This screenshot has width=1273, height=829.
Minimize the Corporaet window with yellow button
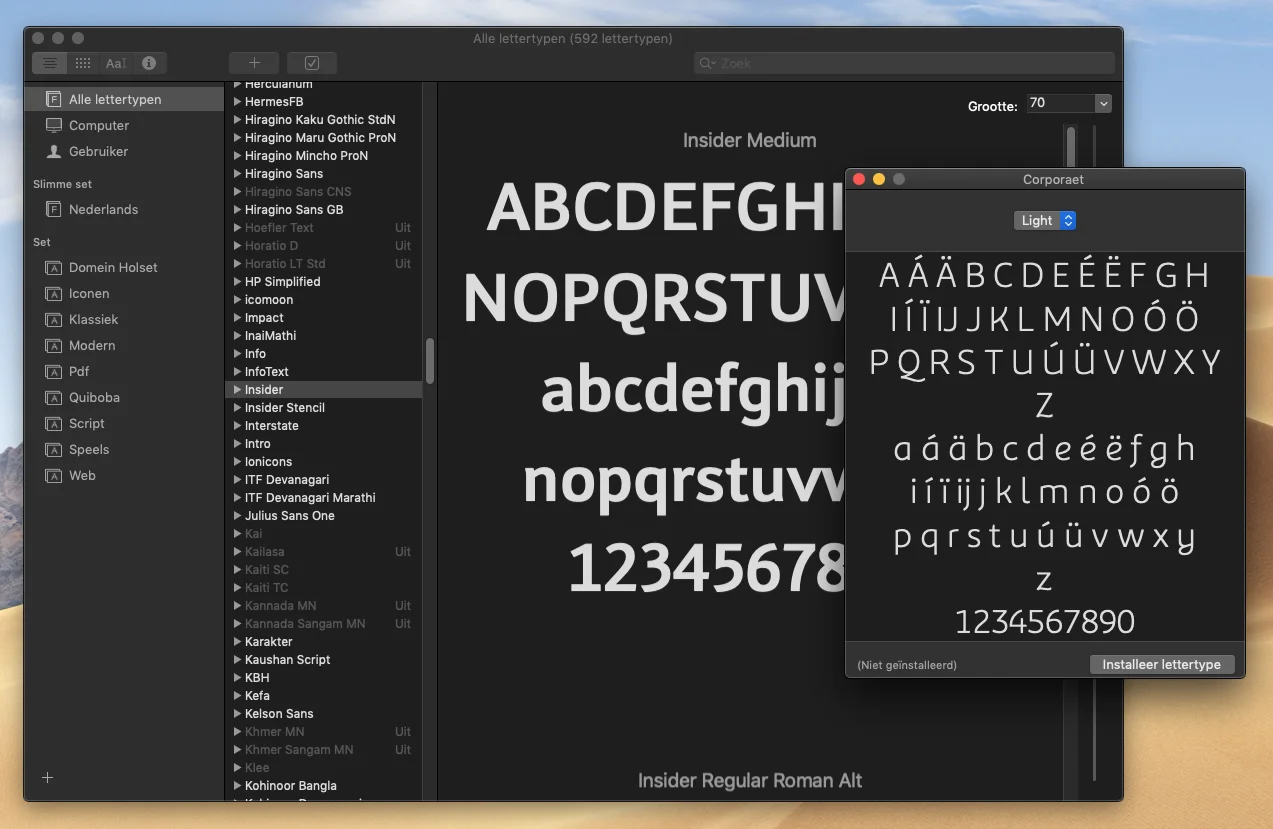click(879, 179)
